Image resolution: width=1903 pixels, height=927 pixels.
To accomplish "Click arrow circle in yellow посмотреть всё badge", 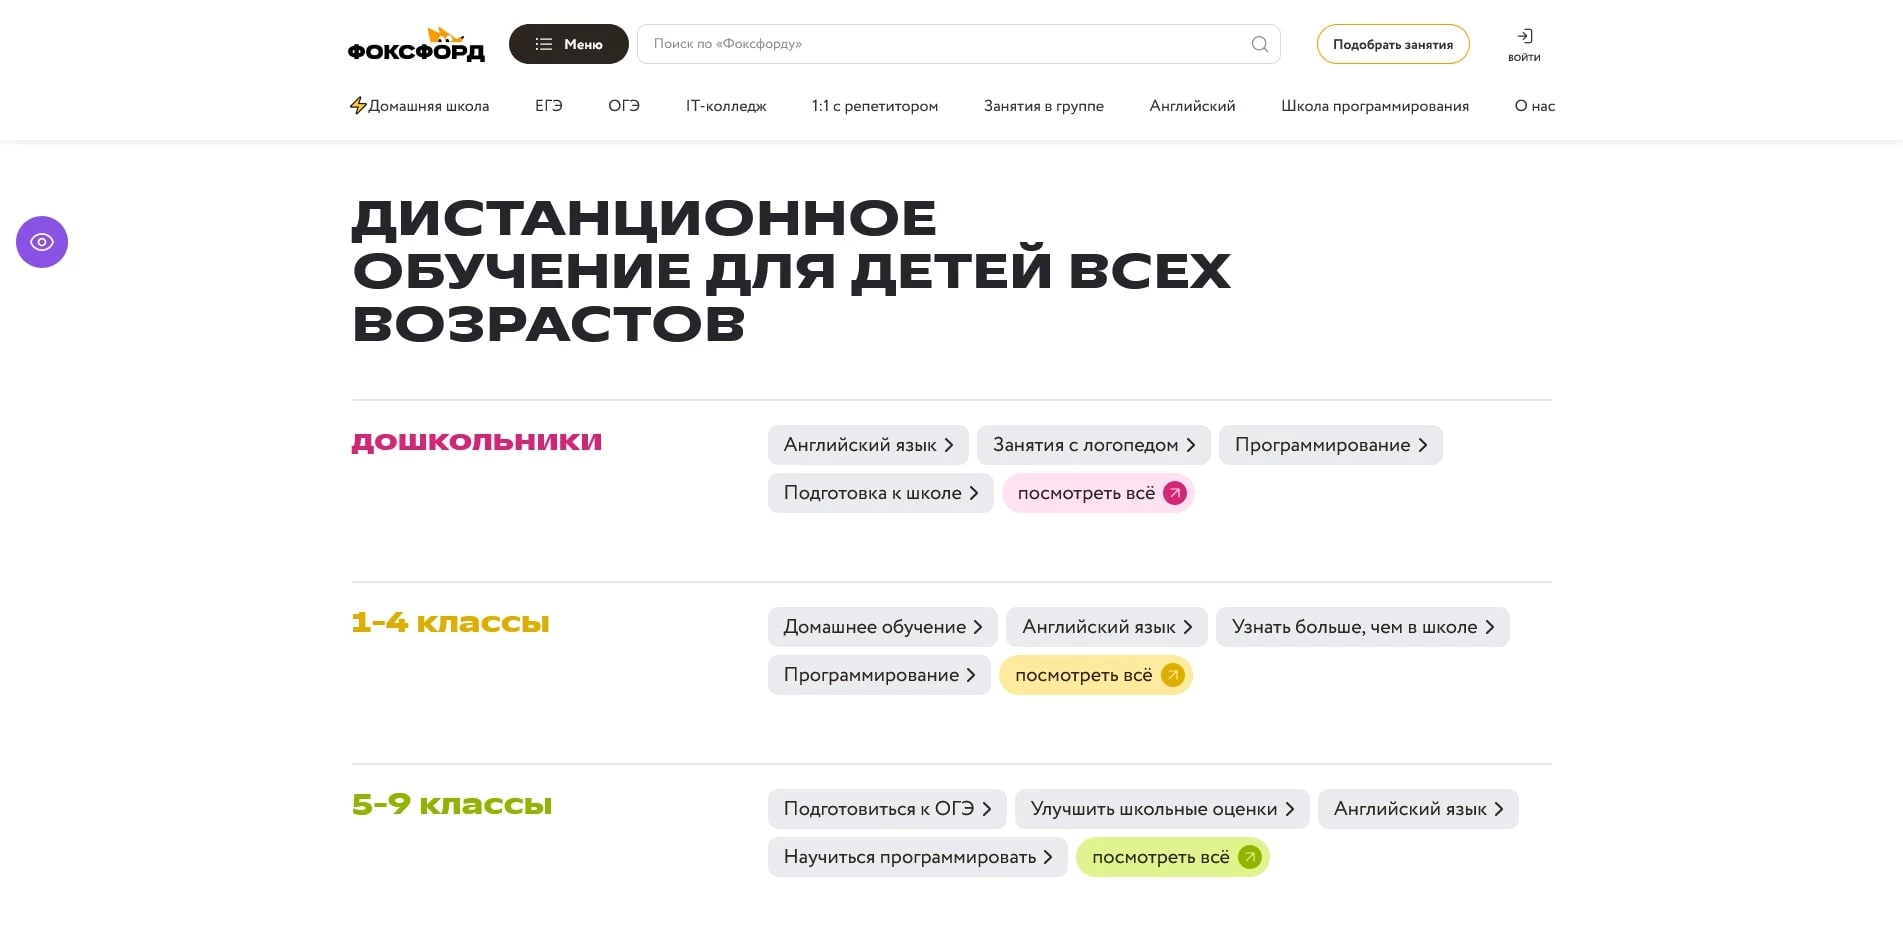I will pos(1172,674).
